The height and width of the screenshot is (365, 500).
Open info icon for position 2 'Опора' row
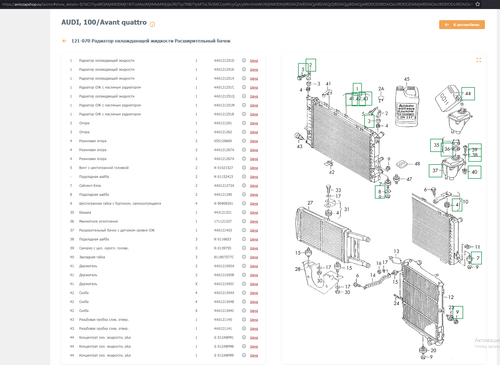tap(244, 123)
